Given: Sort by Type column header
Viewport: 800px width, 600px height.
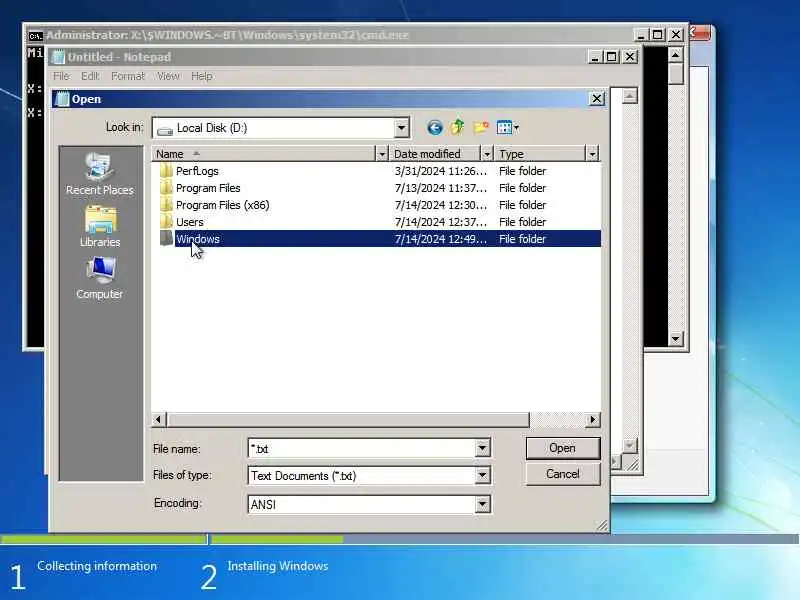Looking at the screenshot, I should point(540,154).
